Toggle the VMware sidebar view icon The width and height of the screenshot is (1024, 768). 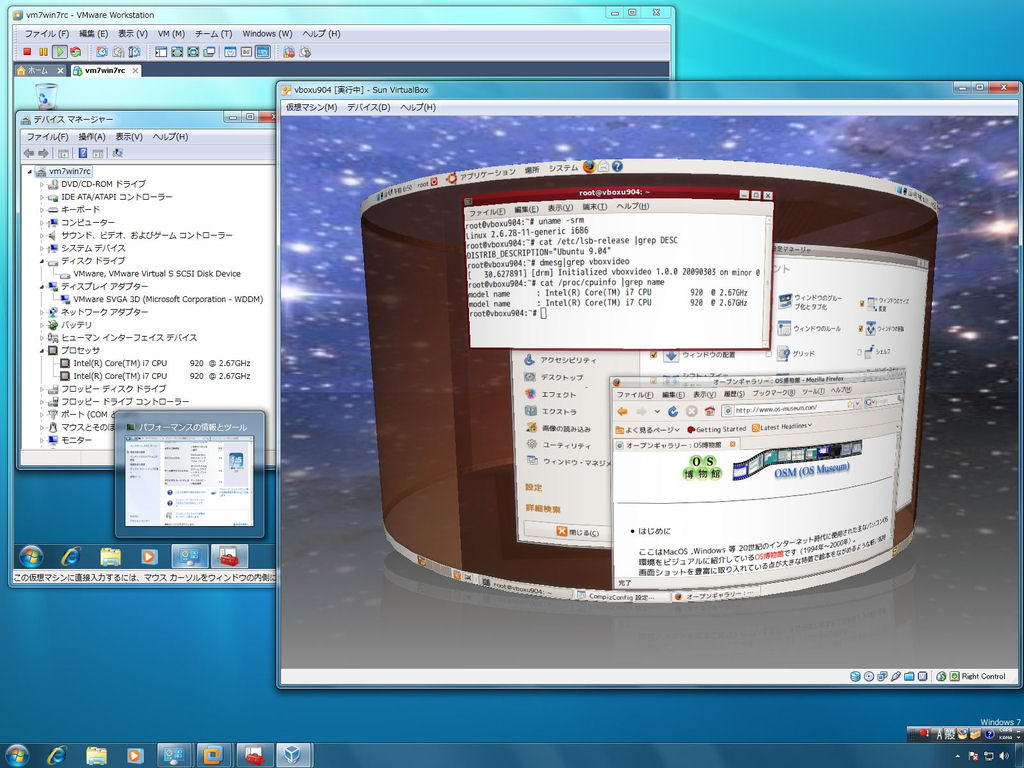tap(161, 52)
